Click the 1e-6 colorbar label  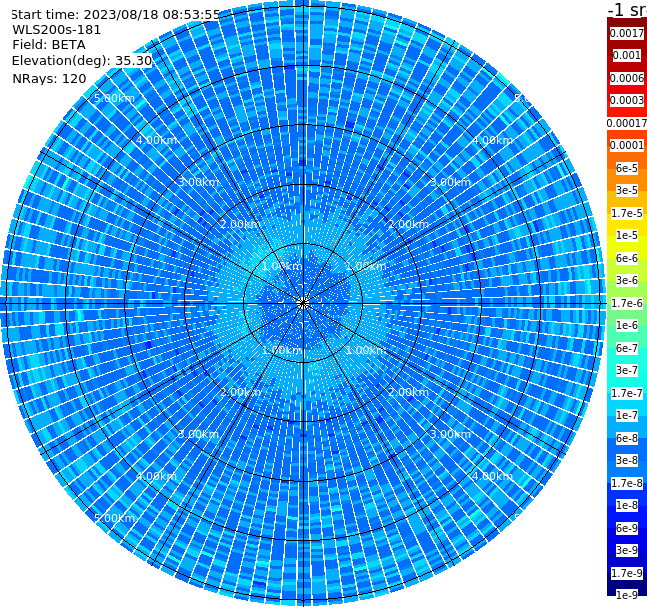627,325
